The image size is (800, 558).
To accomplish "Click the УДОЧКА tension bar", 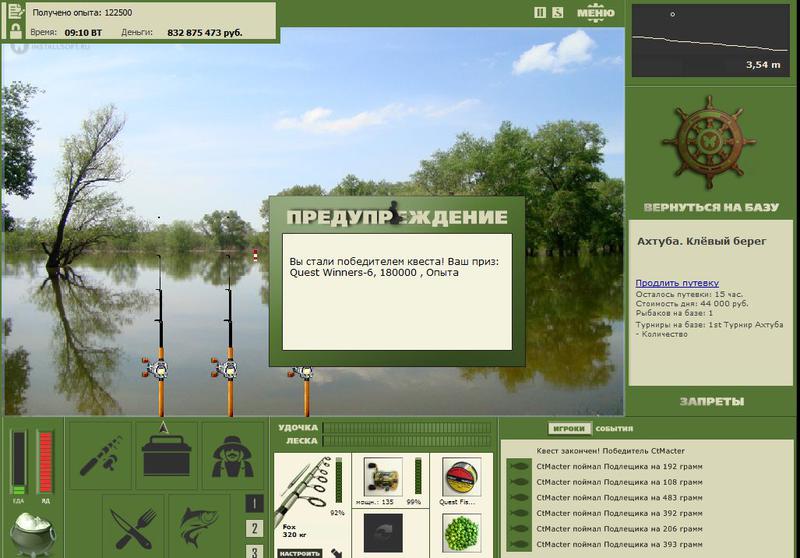I will (407, 428).
